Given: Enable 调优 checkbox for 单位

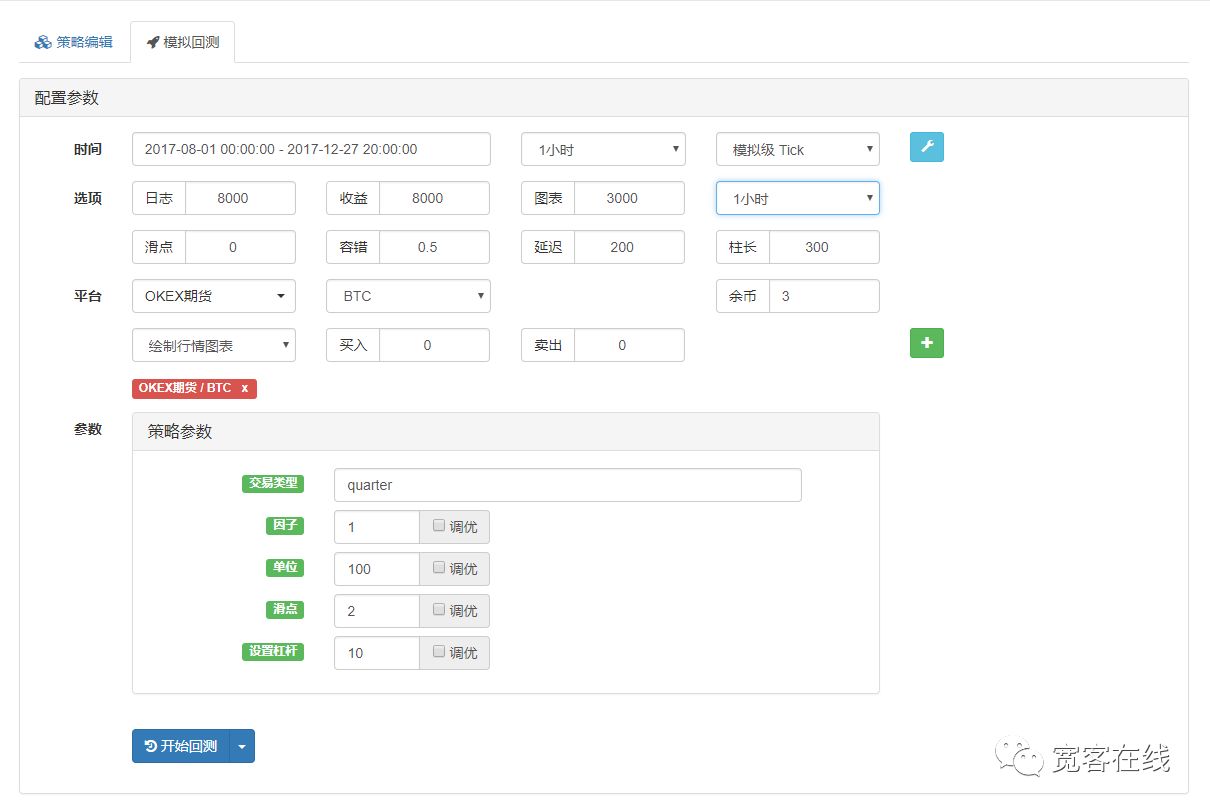Looking at the screenshot, I should (439, 568).
